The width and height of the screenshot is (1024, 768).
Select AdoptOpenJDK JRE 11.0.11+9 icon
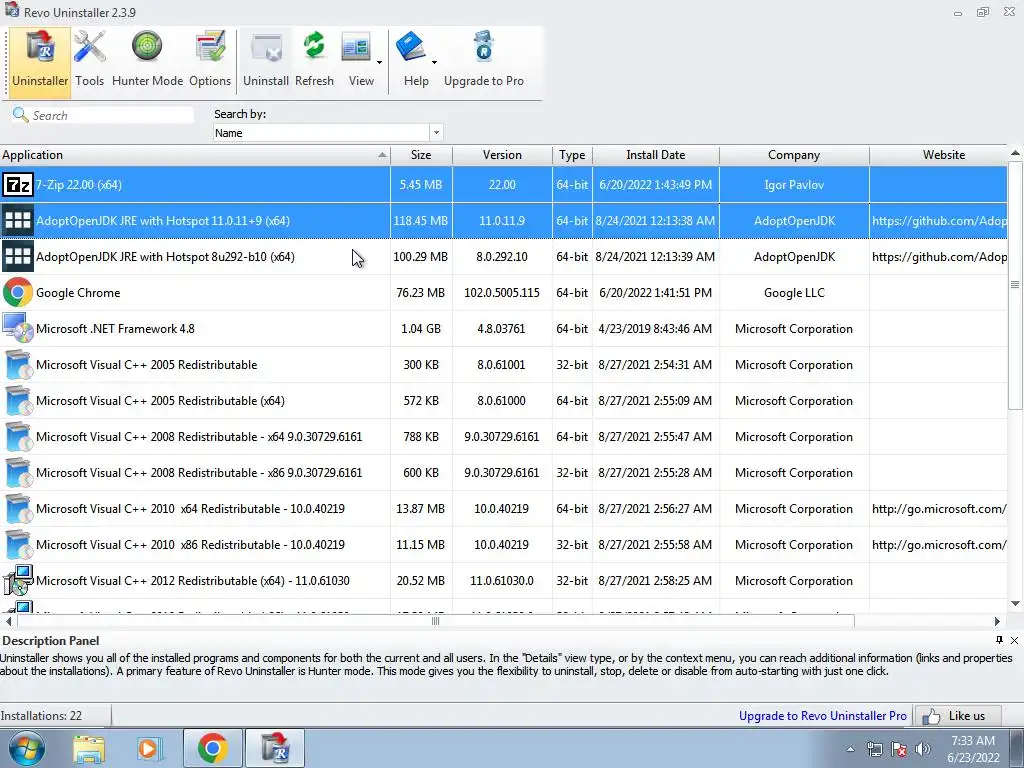click(x=18, y=221)
